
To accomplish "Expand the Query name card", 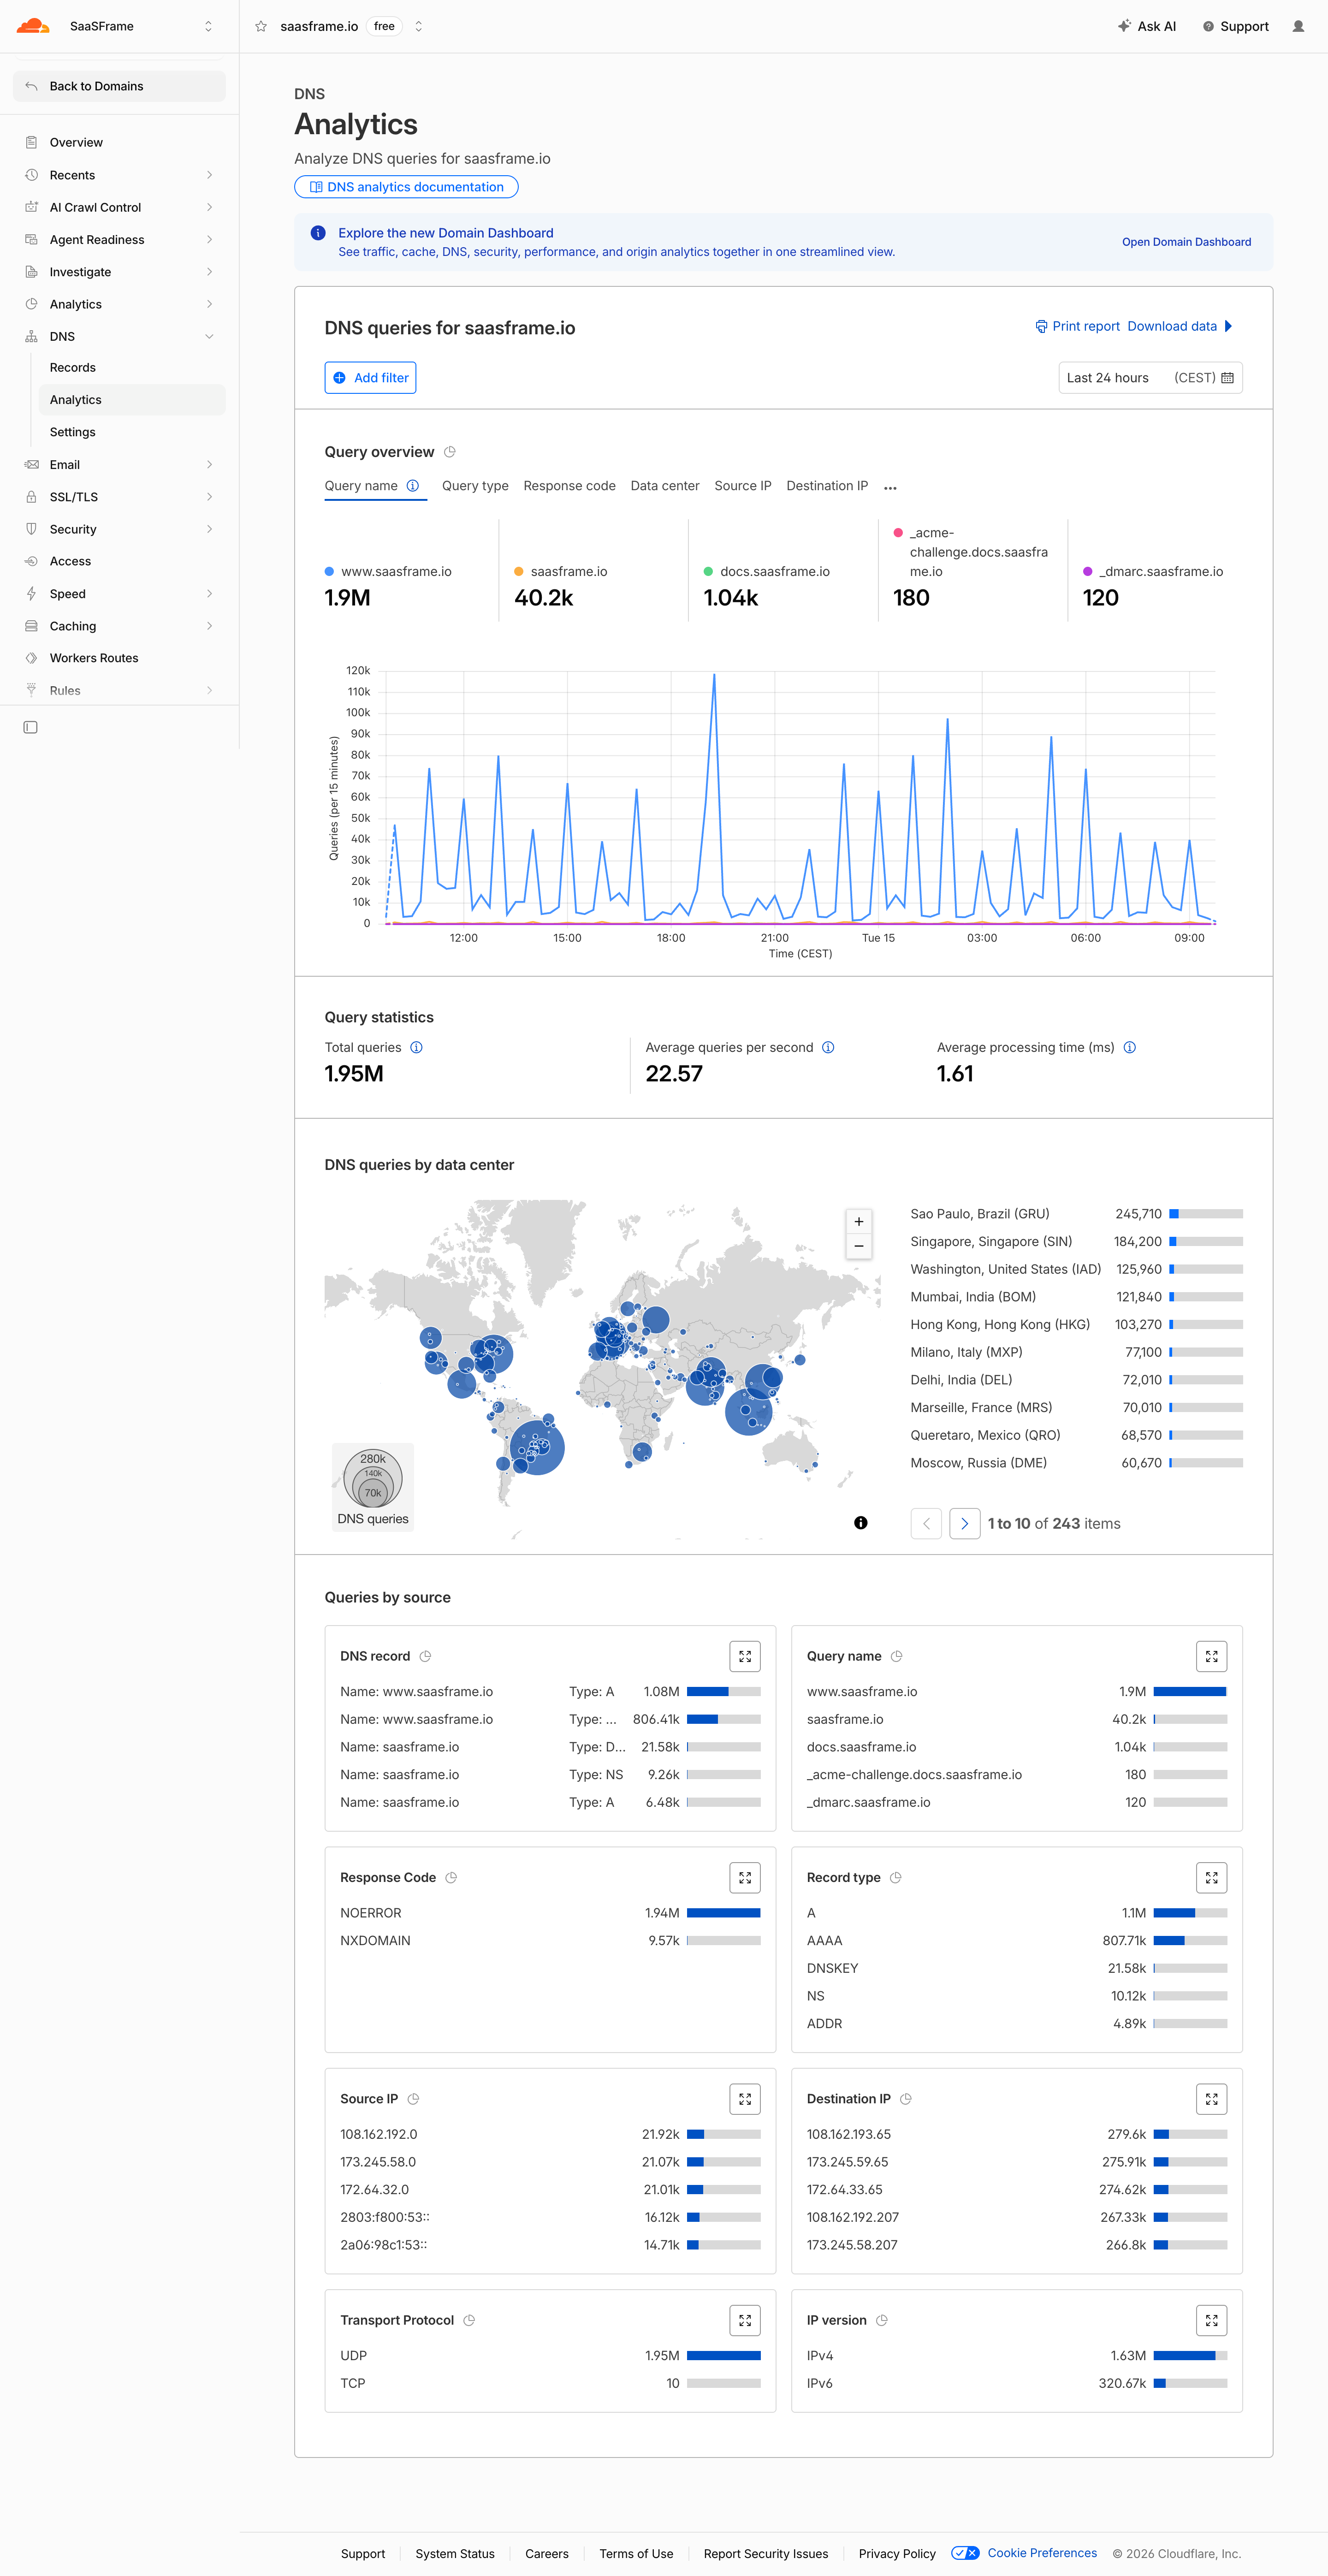I will coord(1211,1656).
